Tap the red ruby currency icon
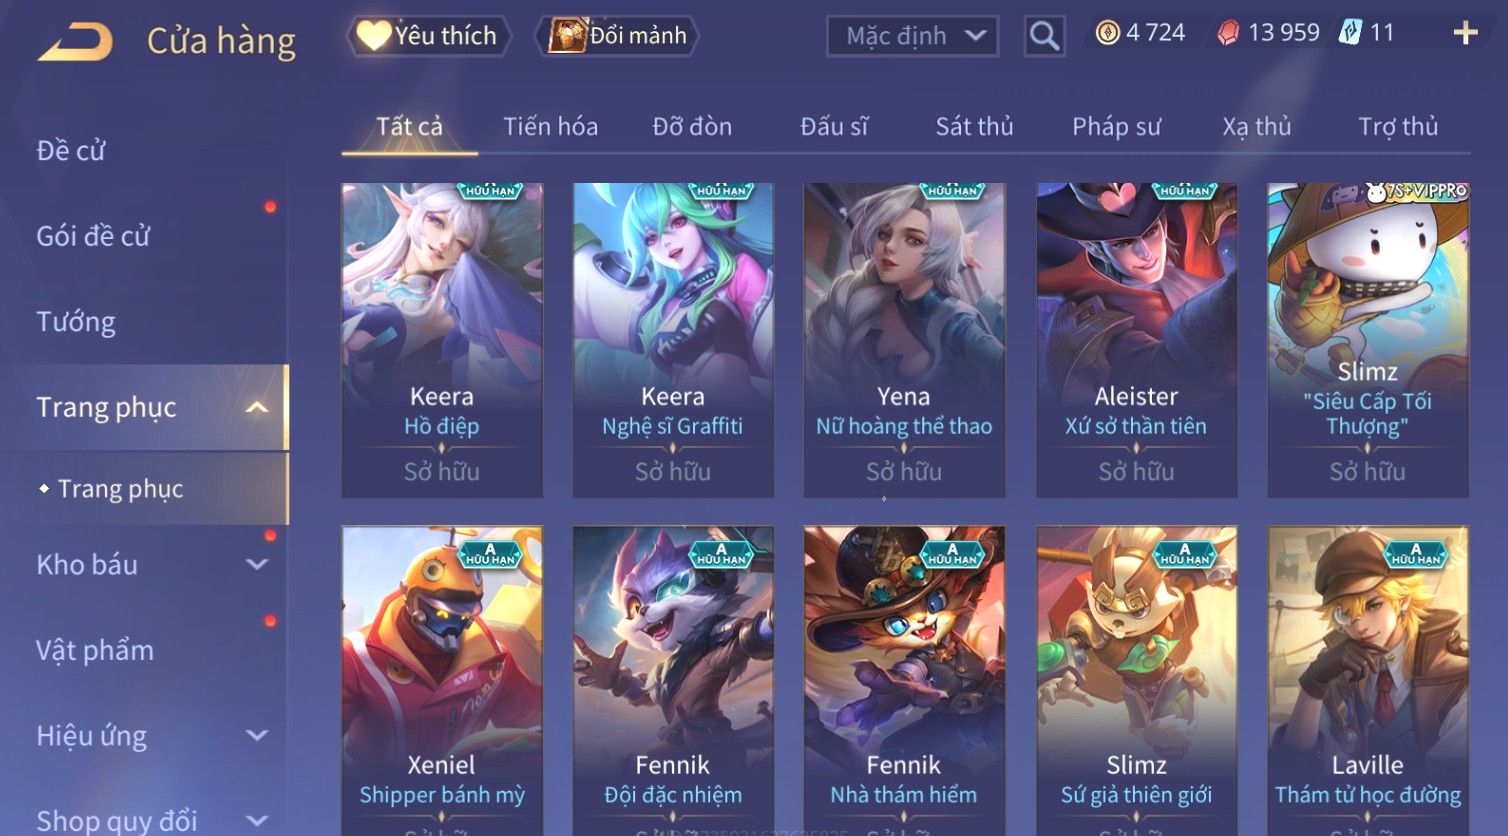This screenshot has height=836, width=1508. point(1228,33)
